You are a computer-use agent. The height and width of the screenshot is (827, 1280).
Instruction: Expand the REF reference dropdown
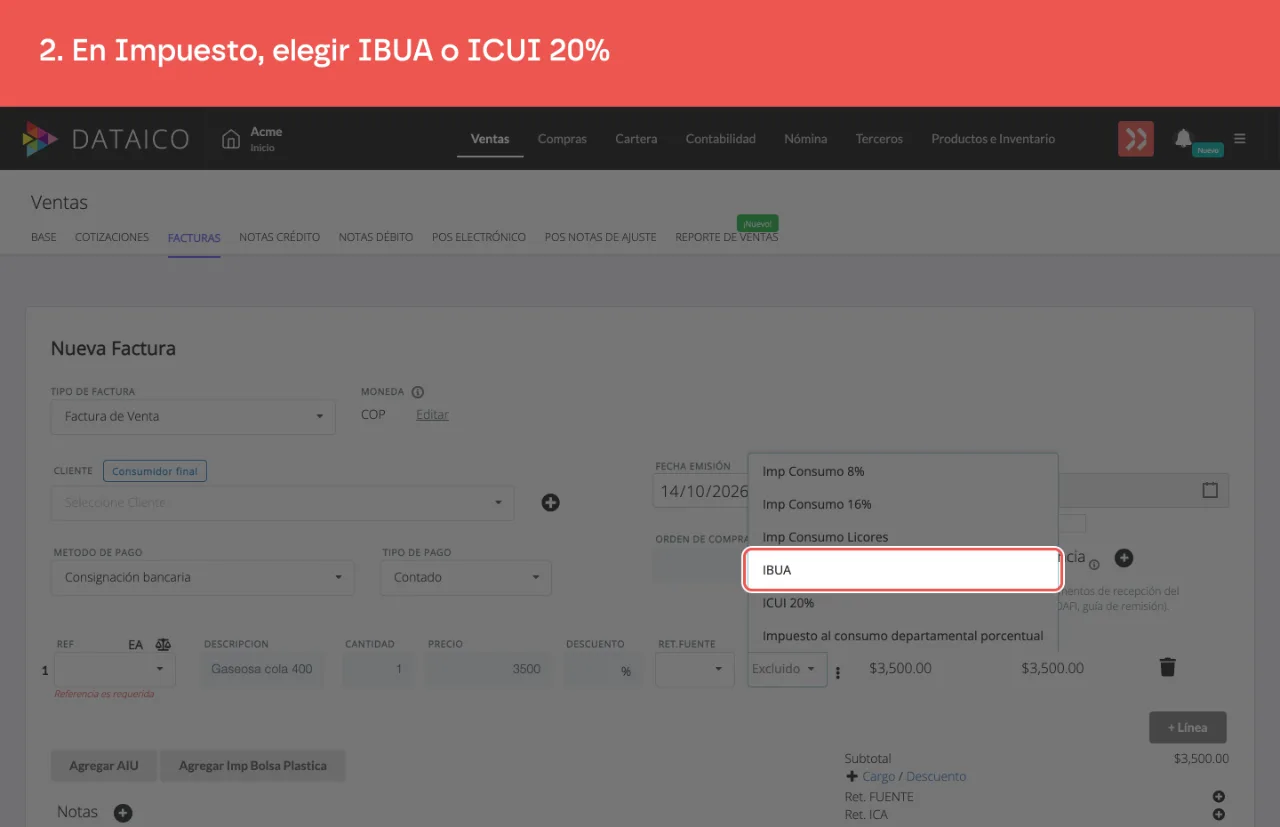tap(116, 669)
